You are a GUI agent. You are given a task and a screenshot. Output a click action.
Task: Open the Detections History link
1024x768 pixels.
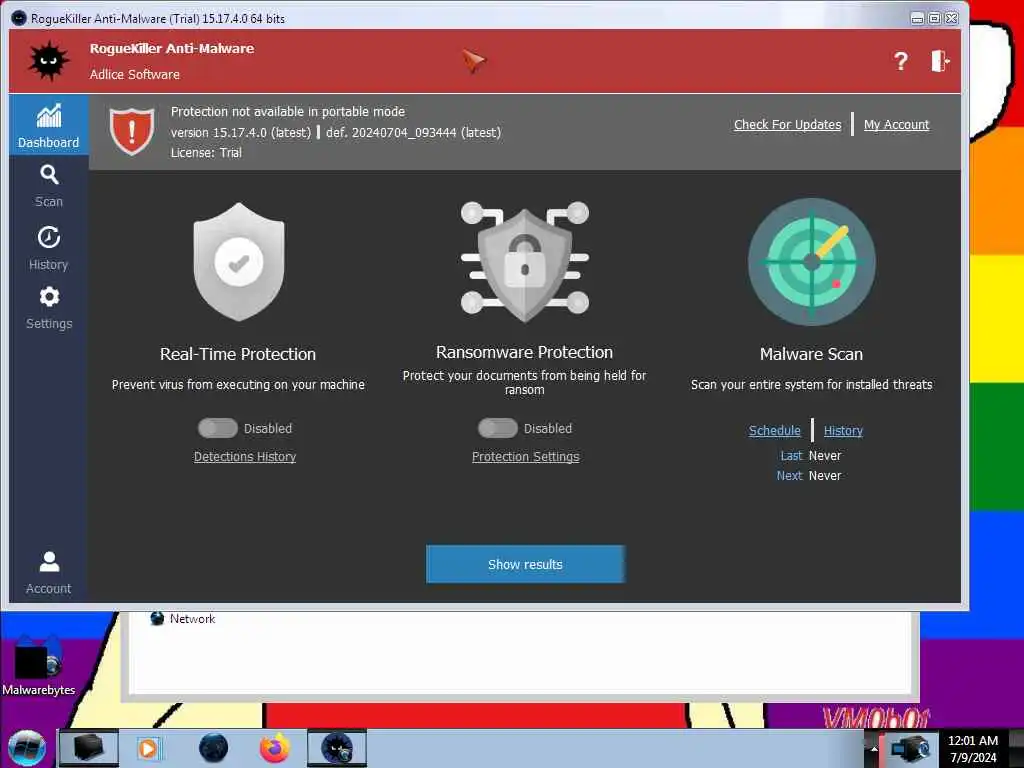245,456
